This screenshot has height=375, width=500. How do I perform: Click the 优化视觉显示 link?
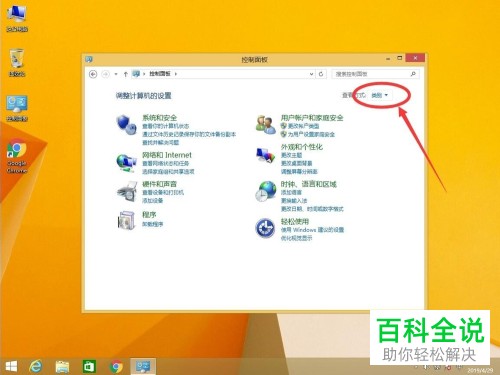tap(297, 238)
